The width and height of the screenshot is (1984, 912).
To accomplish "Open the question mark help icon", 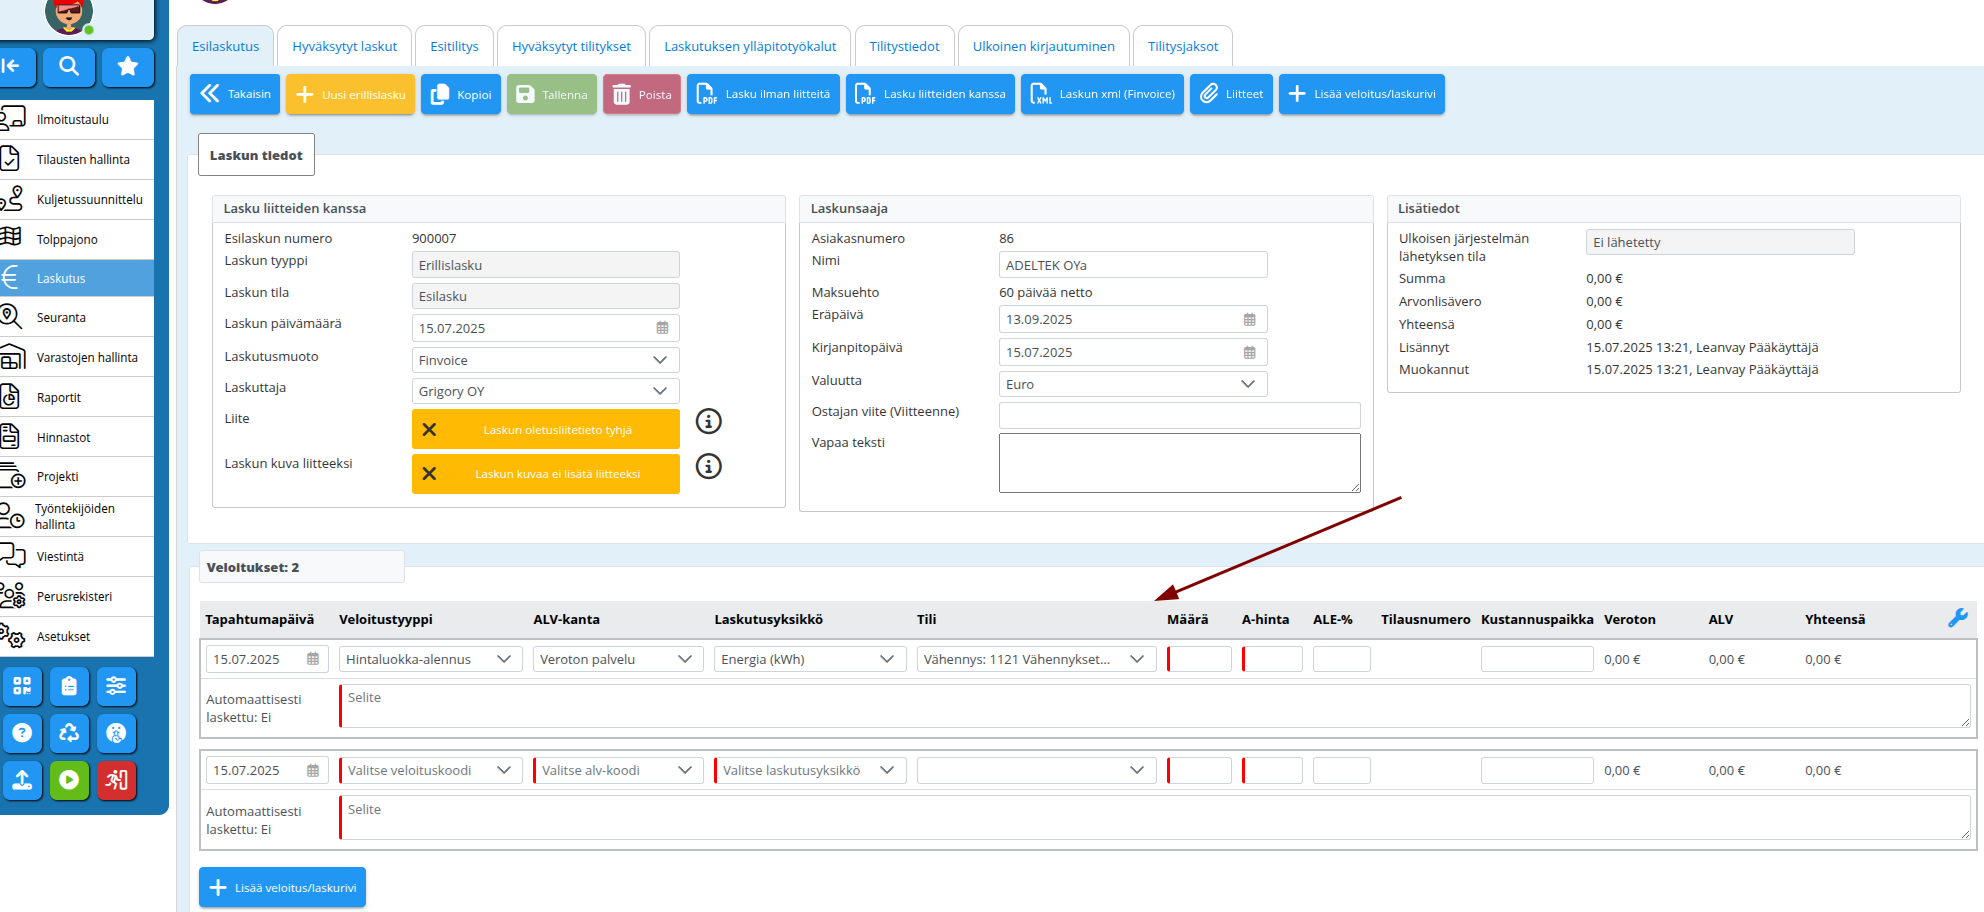I will point(22,733).
